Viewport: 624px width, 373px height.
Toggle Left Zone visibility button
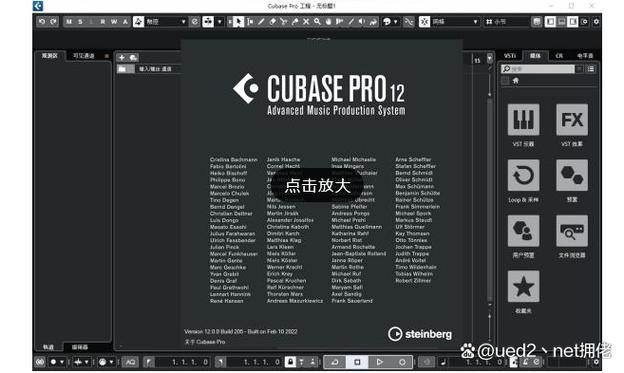(550, 21)
